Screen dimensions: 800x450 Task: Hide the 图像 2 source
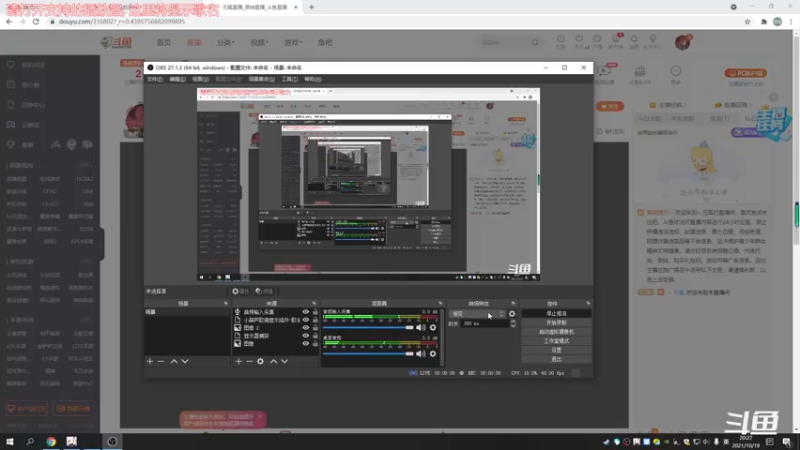(x=306, y=328)
